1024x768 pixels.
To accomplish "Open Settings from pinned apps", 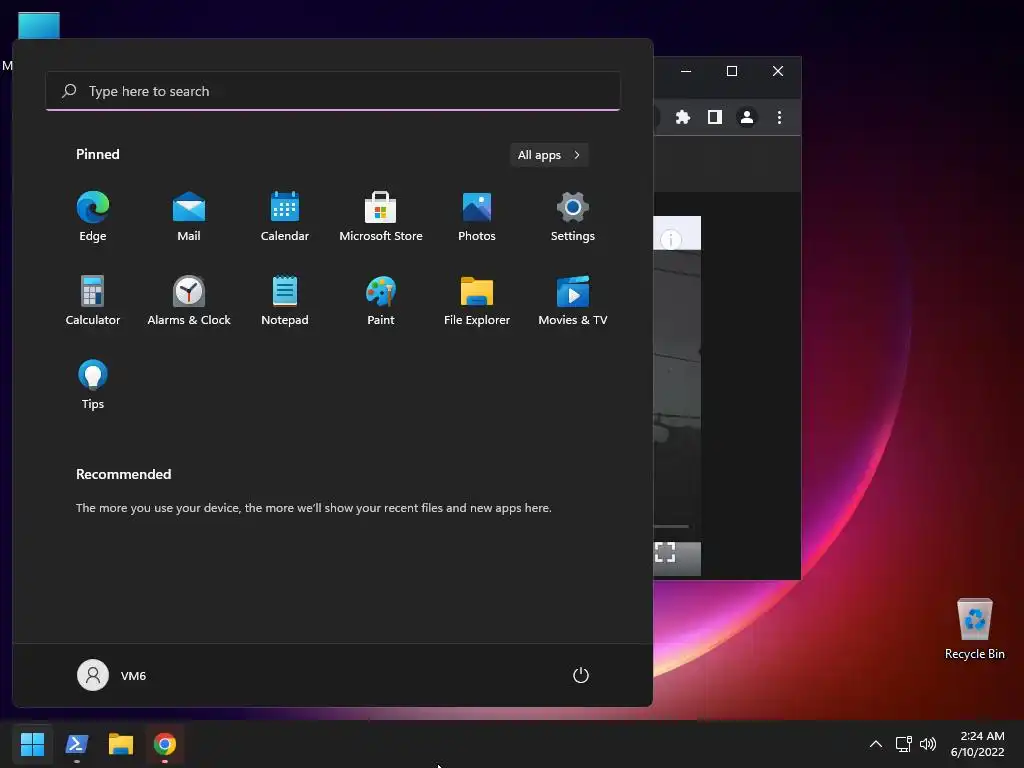I will (x=573, y=216).
